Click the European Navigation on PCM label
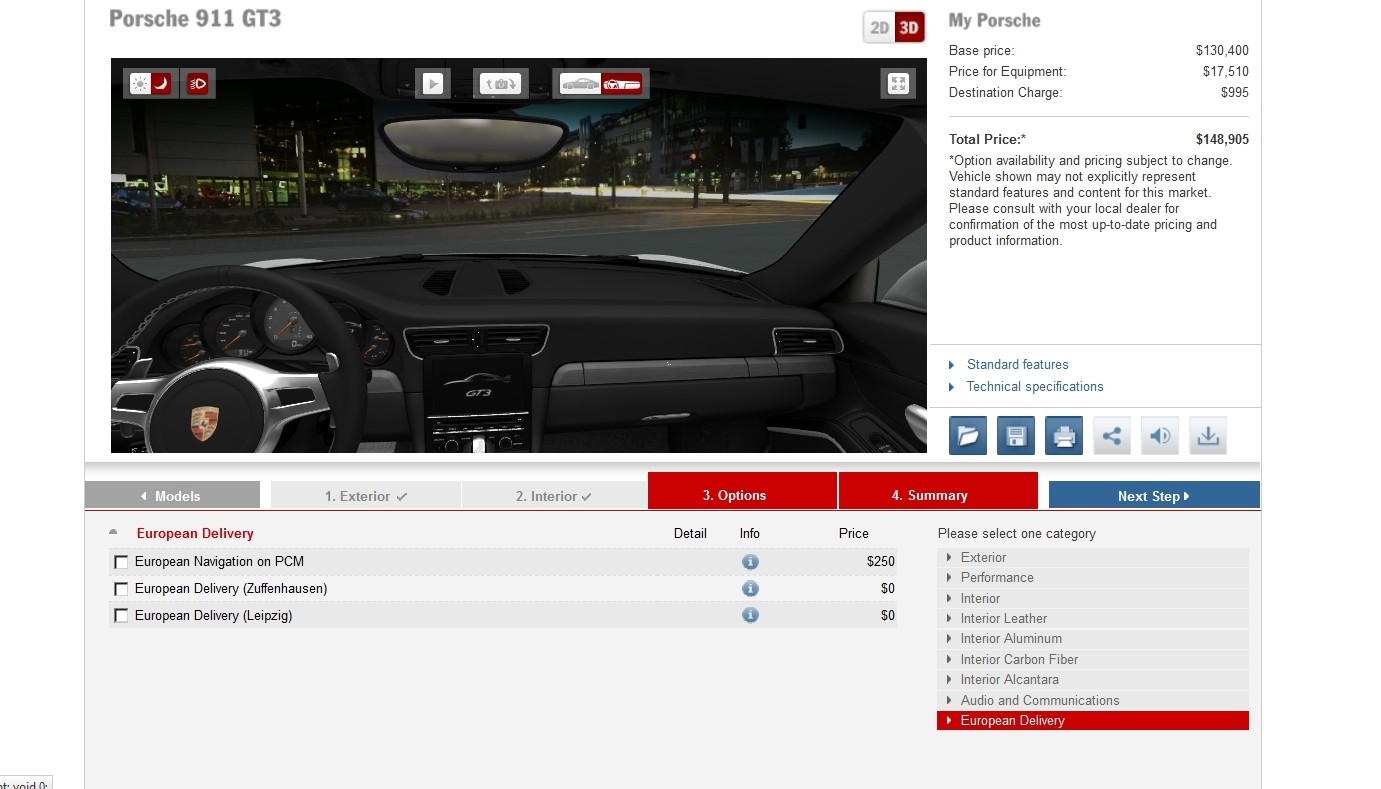The image size is (1381, 789). (x=219, y=562)
